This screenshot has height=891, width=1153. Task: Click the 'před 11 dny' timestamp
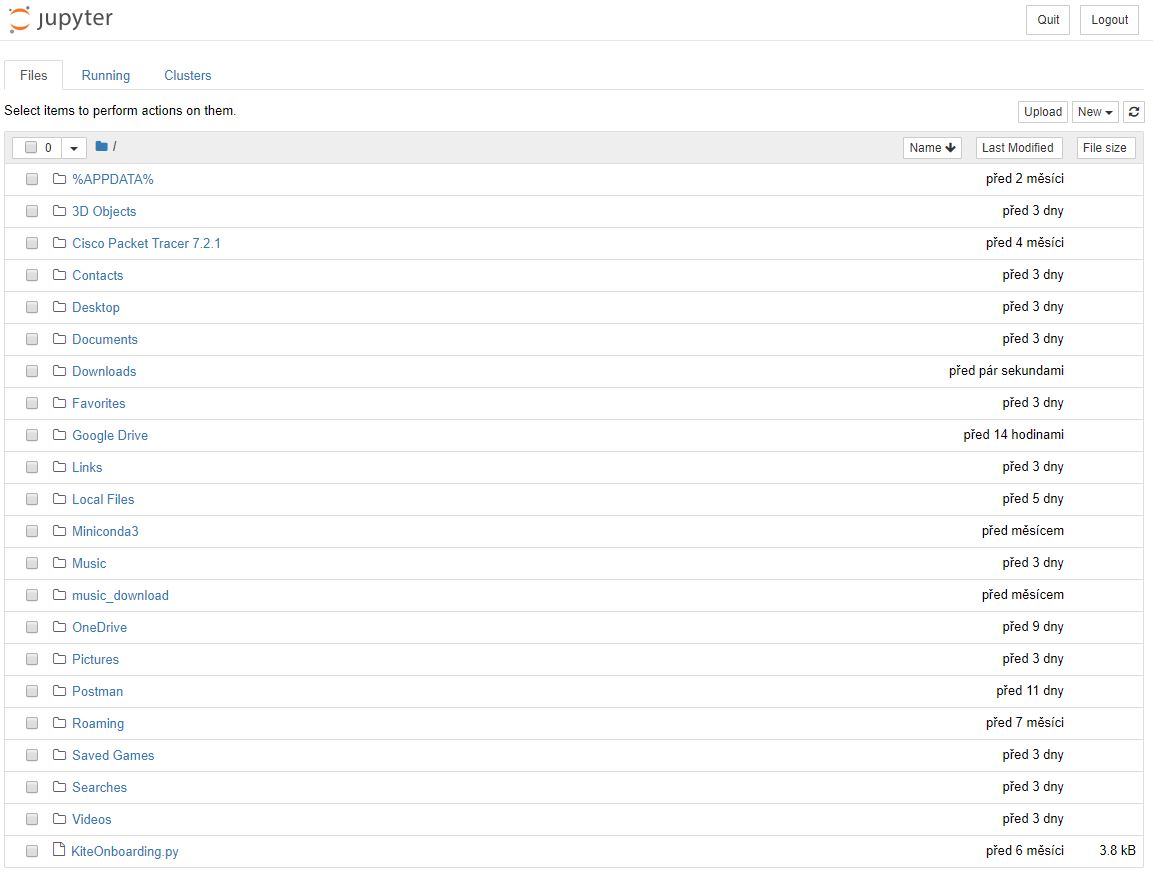pos(1029,690)
